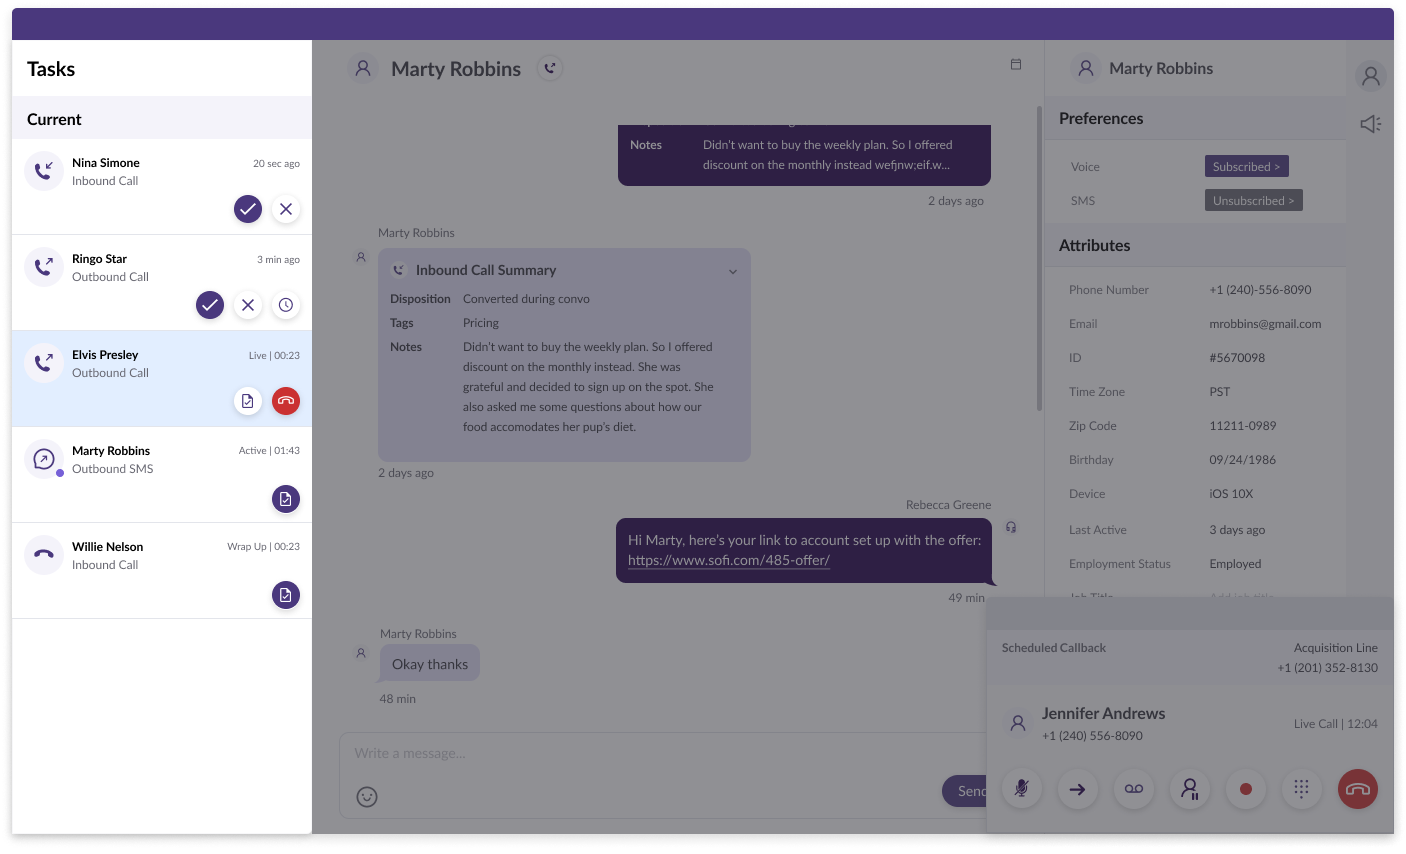This screenshot has height=854, width=1406.
Task: Transfer the Jennifer Andrews call
Action: [x=1078, y=789]
